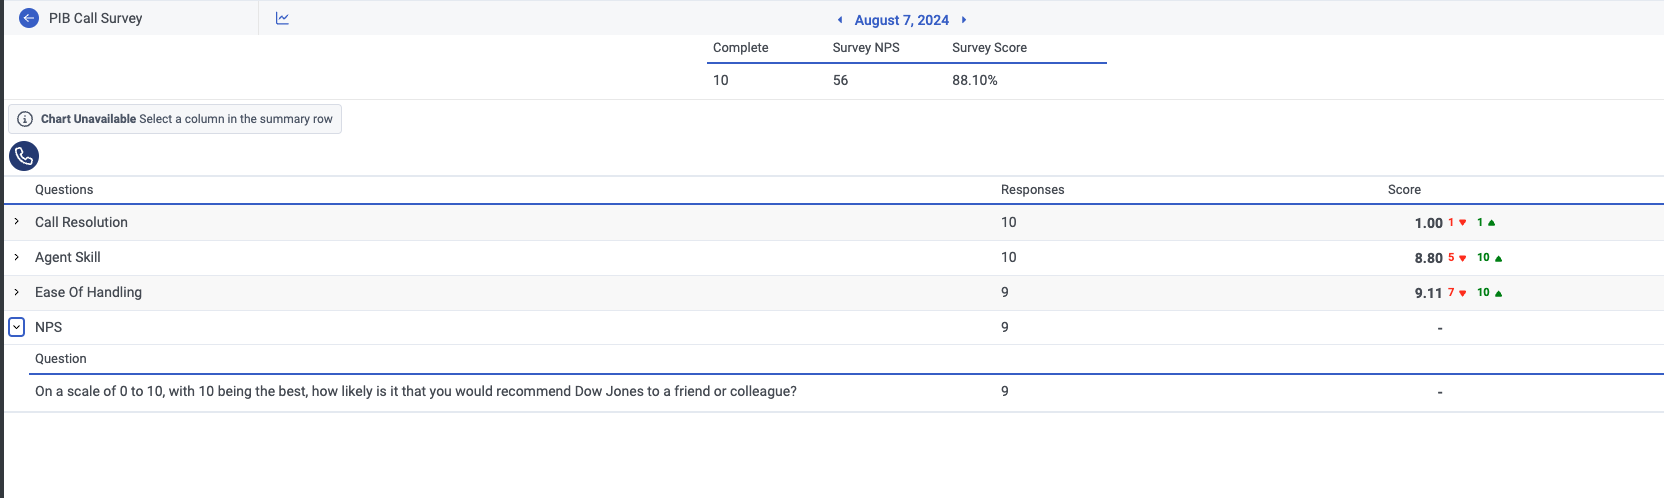Click the Responses column header

click(x=1032, y=190)
